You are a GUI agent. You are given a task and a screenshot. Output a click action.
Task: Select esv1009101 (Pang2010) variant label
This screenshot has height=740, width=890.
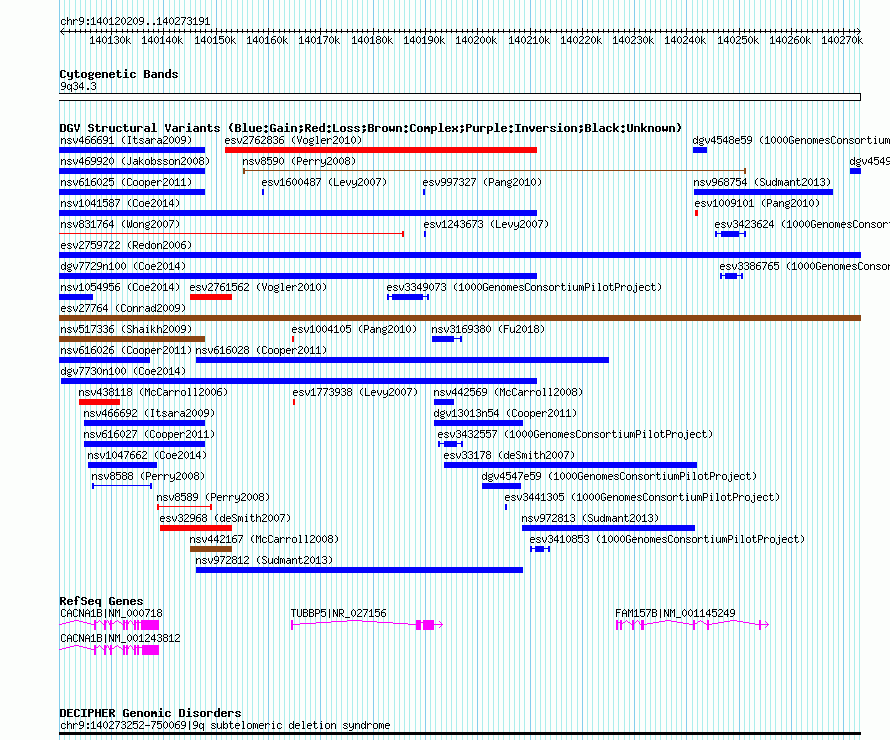coord(757,203)
